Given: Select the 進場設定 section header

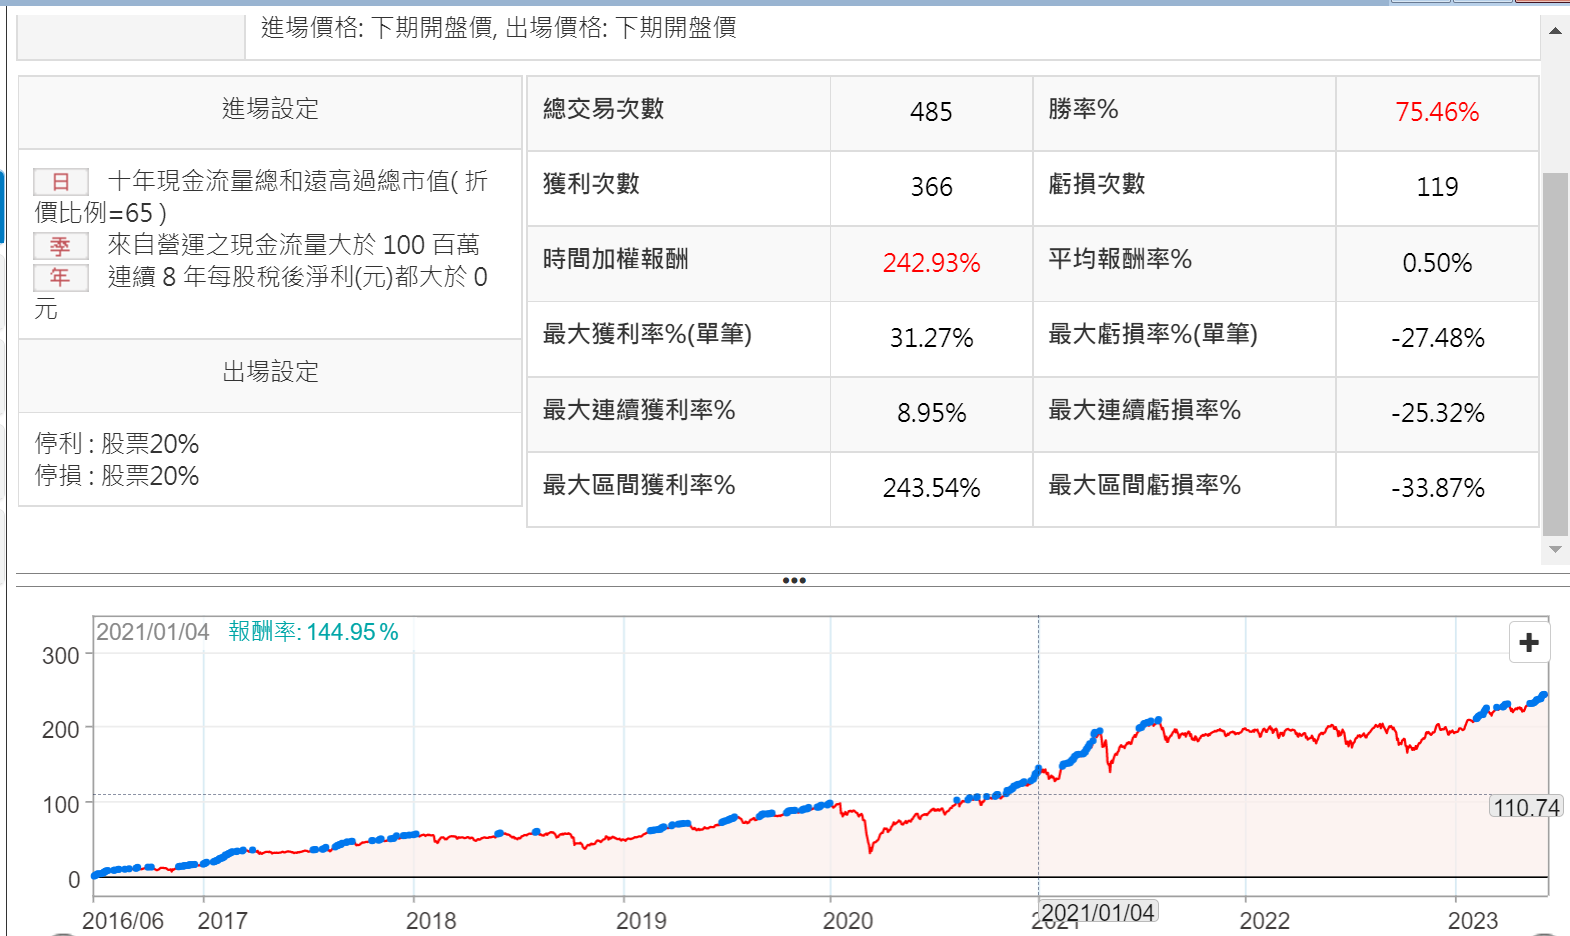Looking at the screenshot, I should [x=270, y=109].
